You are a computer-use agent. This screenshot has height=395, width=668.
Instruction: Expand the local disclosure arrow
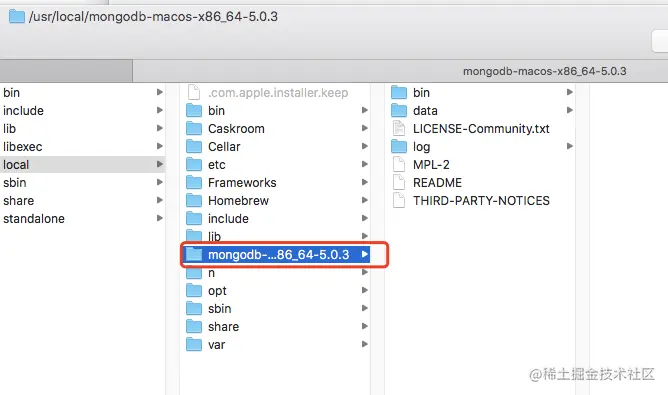coord(160,164)
